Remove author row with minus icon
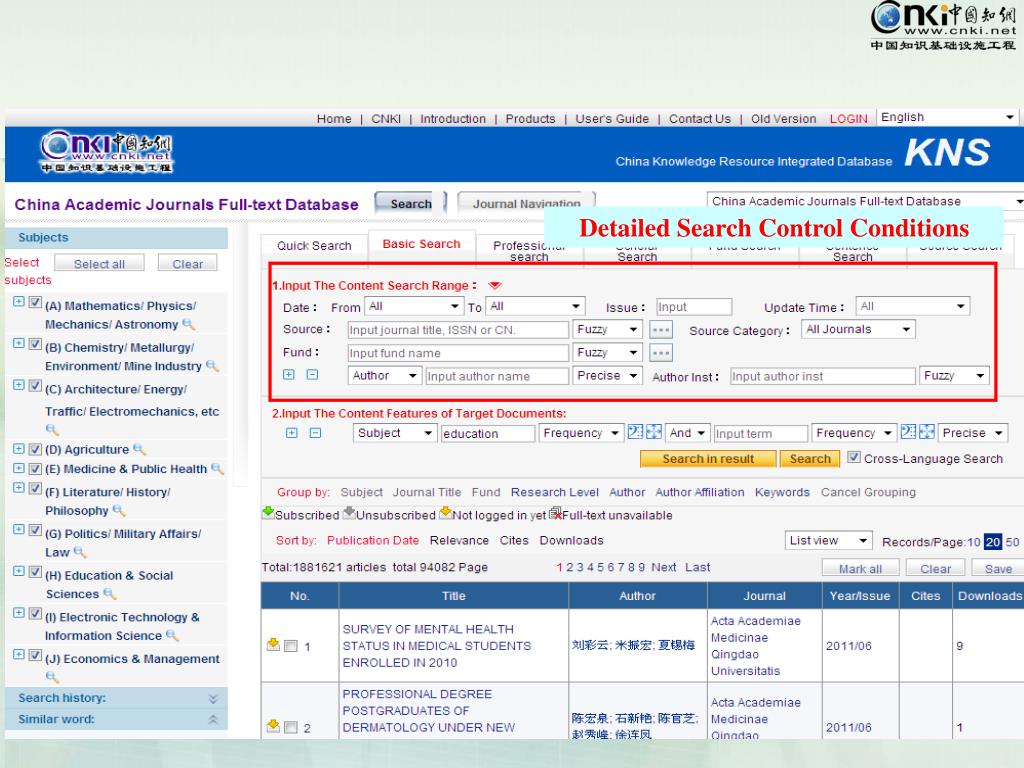Screen dimensions: 1024x768 click(312, 375)
